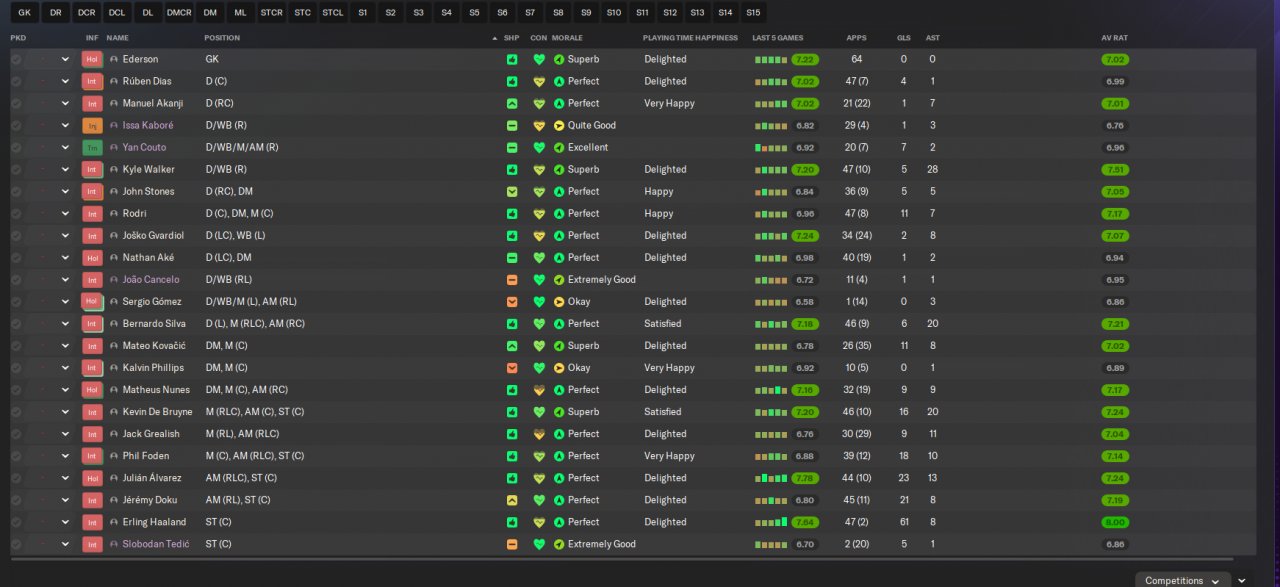
Task: Click Matheus Nunes' Hol info badge
Action: coord(92,390)
